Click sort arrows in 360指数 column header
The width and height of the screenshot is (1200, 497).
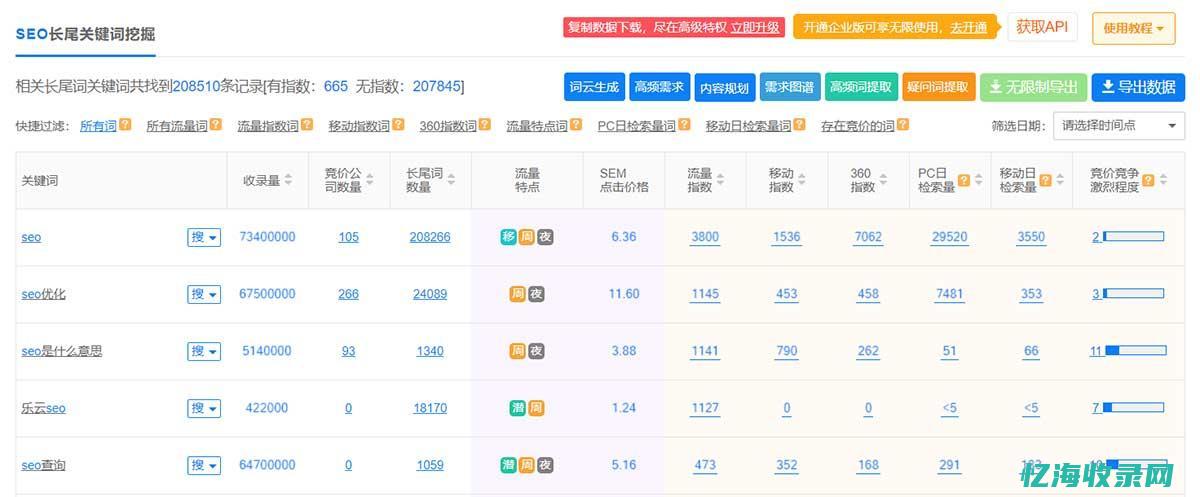click(x=885, y=180)
